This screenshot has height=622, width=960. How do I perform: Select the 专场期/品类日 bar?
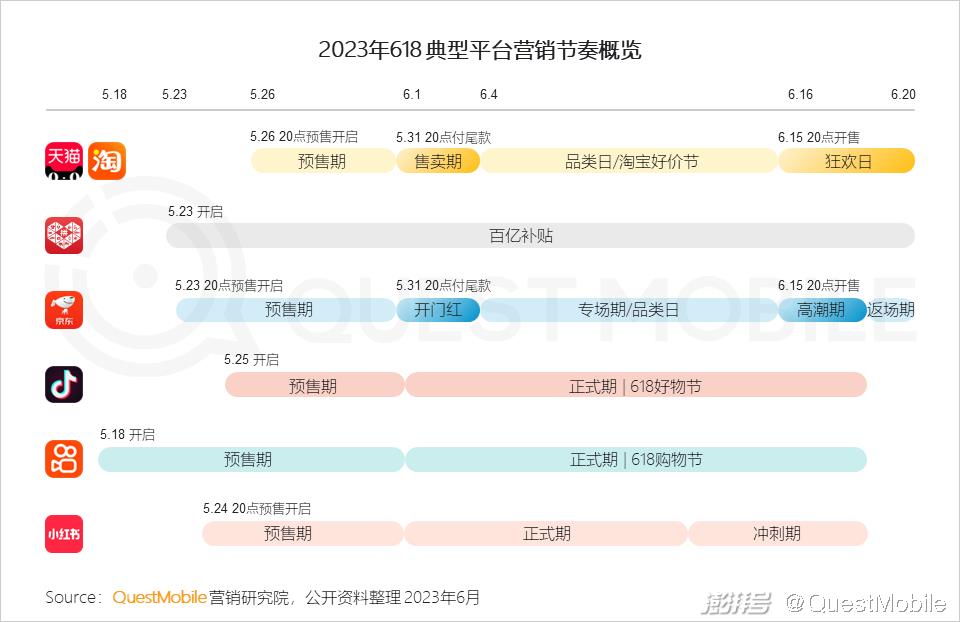coord(630,310)
